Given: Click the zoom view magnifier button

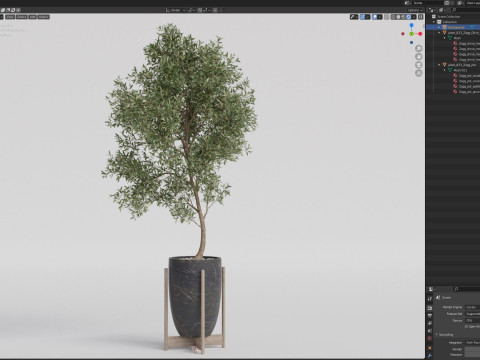Looking at the screenshot, I should tap(419, 48).
